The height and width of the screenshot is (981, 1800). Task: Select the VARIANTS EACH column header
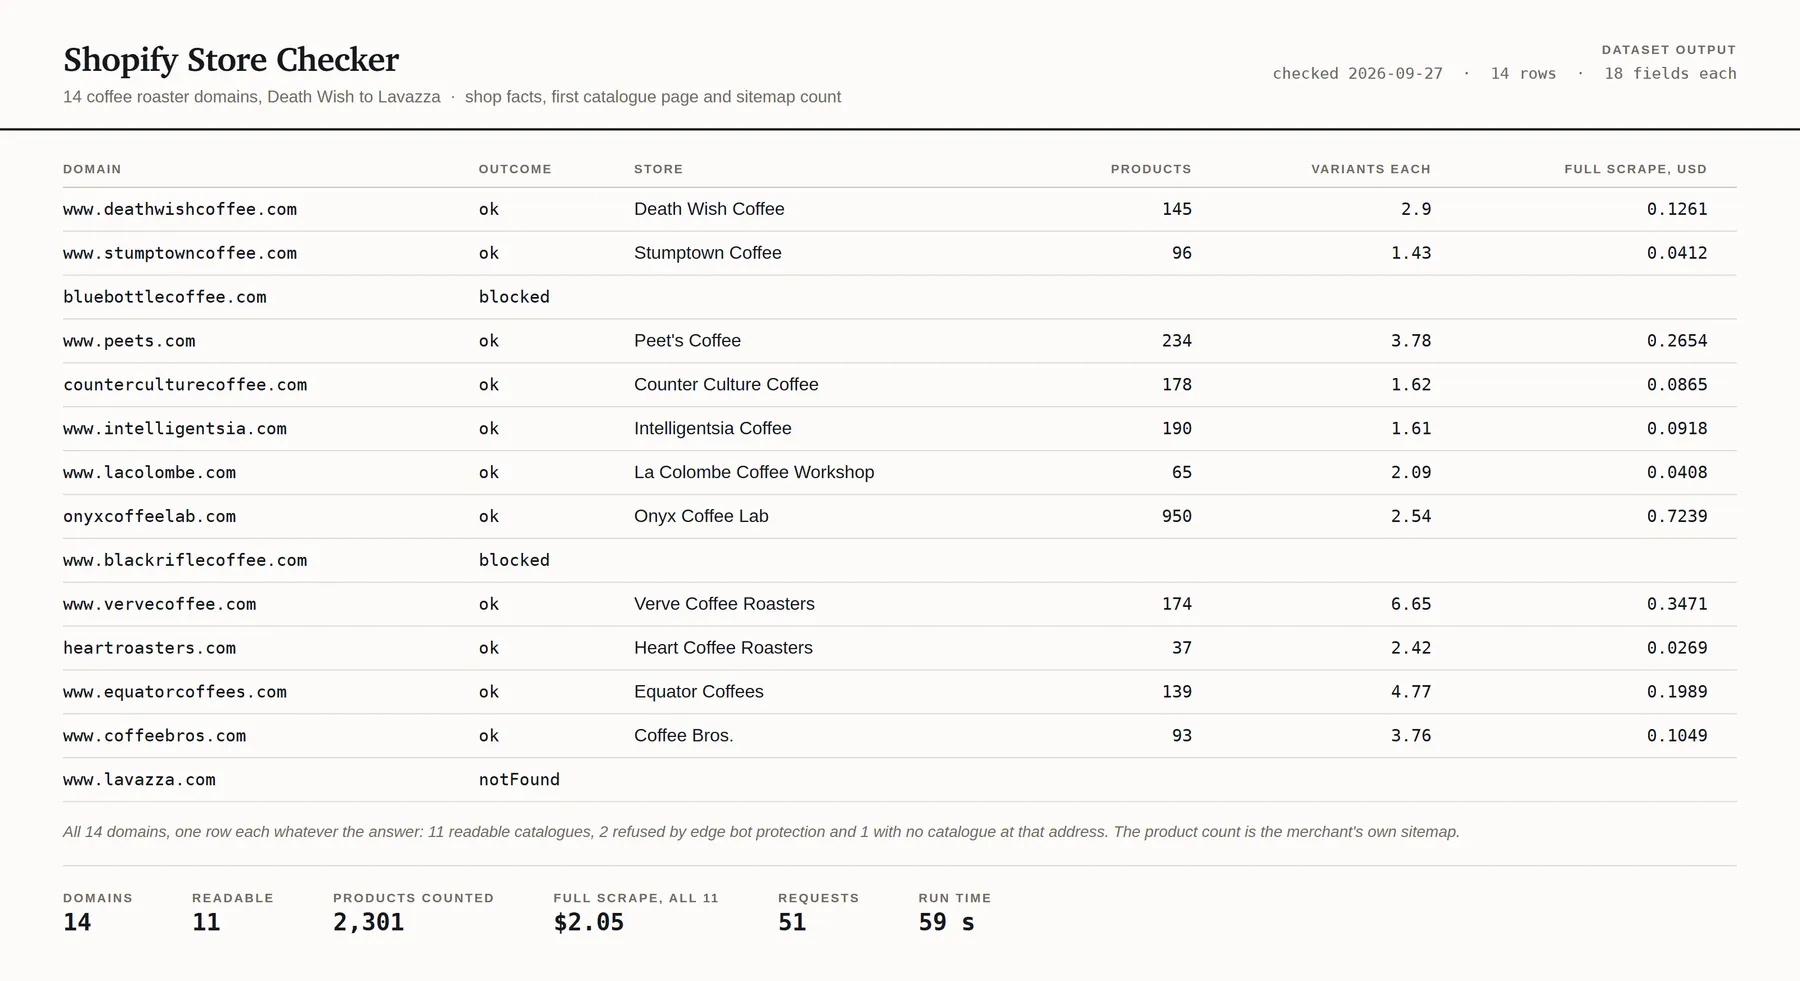pyautogui.click(x=1371, y=169)
